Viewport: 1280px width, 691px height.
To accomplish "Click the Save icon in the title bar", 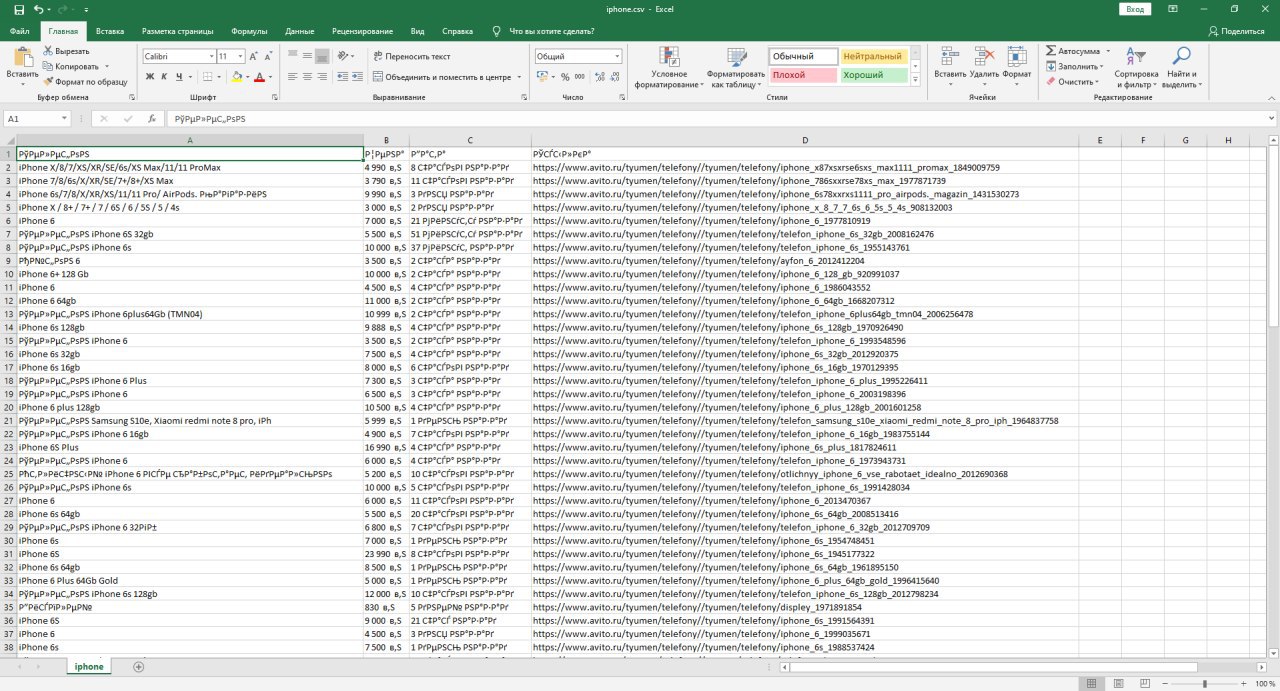I will 17,9.
